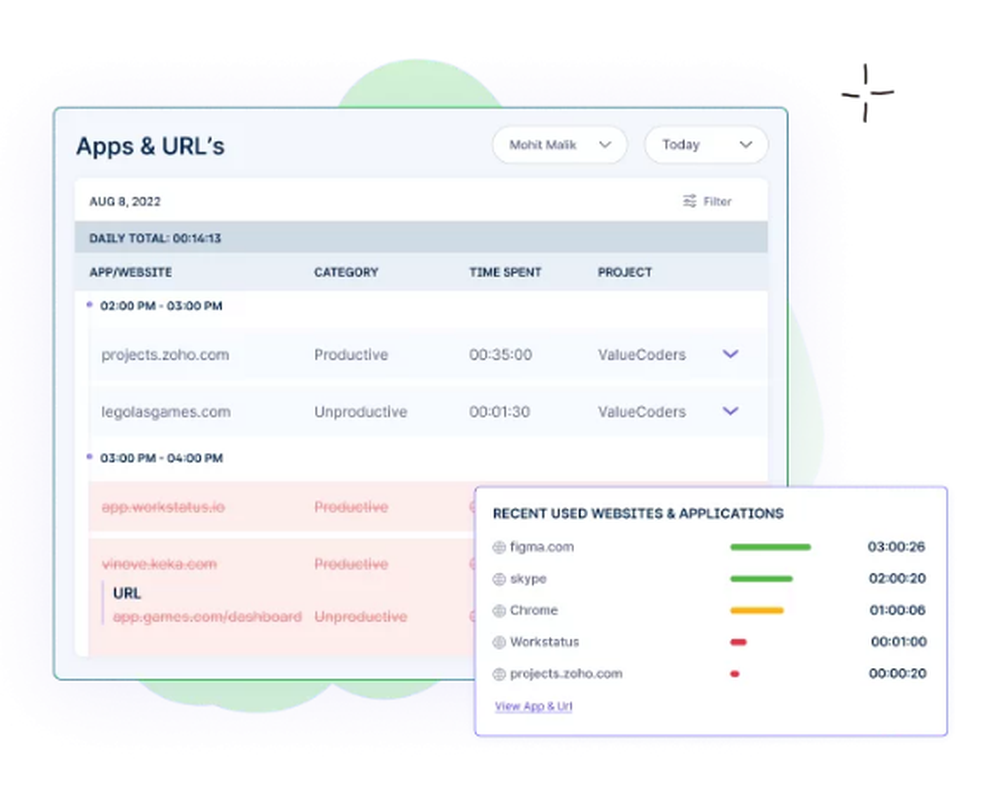Click legolasgames.com in the apps table
The image size is (1000, 798).
166,412
